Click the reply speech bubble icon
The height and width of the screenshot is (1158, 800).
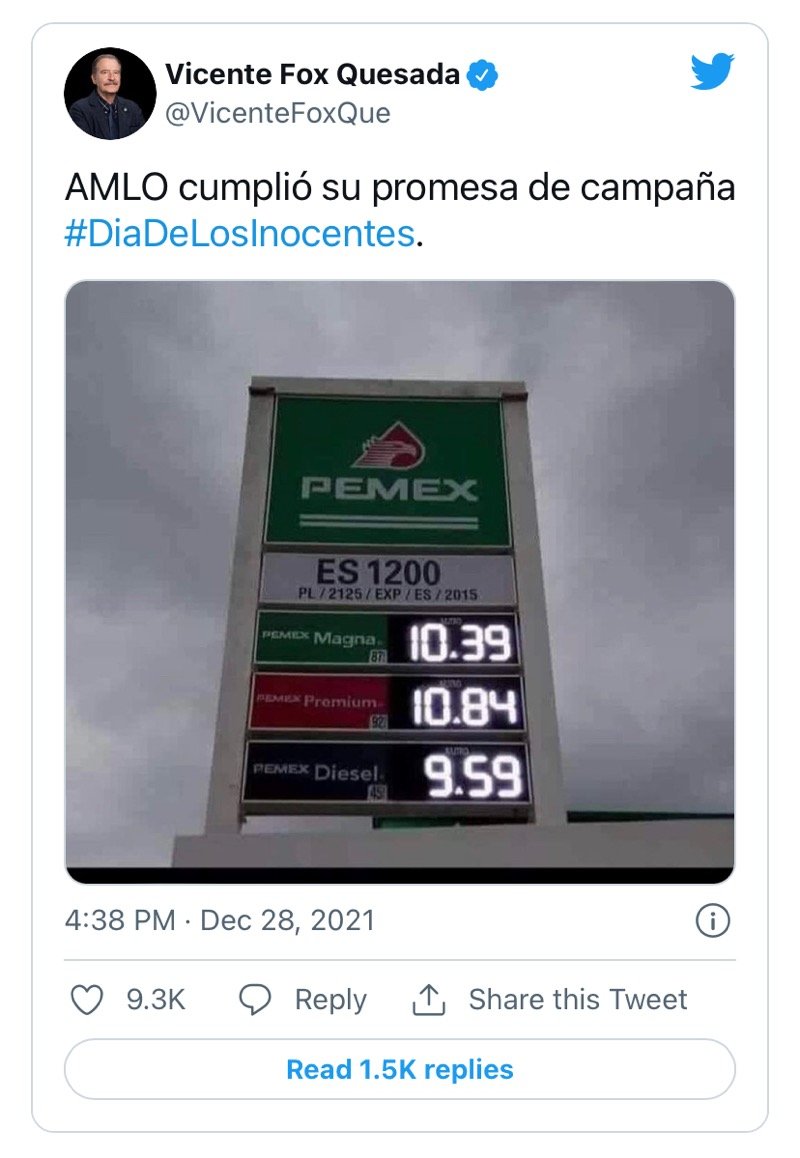tap(255, 999)
